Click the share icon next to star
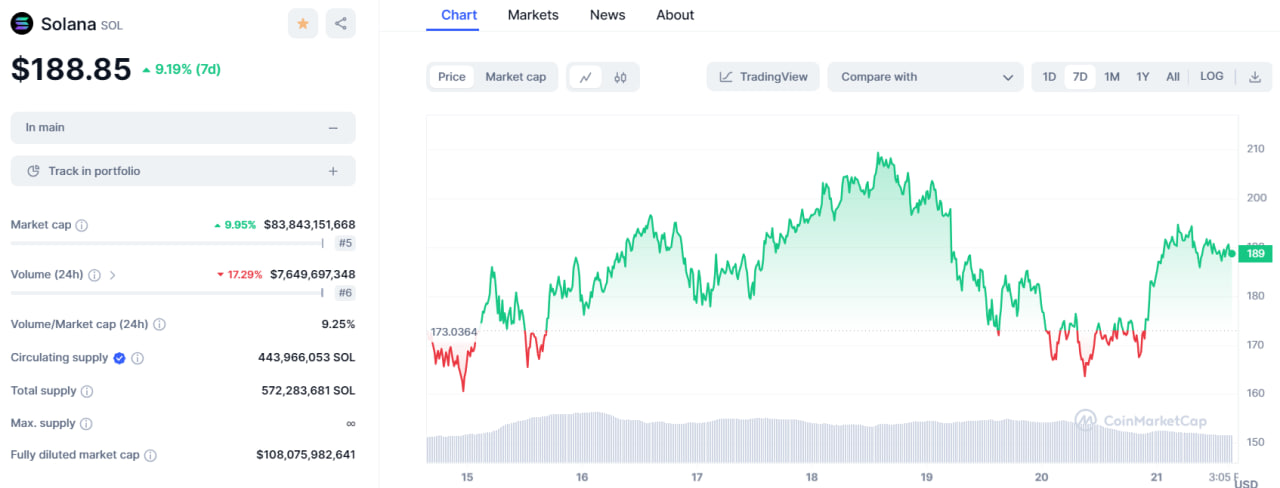 341,23
